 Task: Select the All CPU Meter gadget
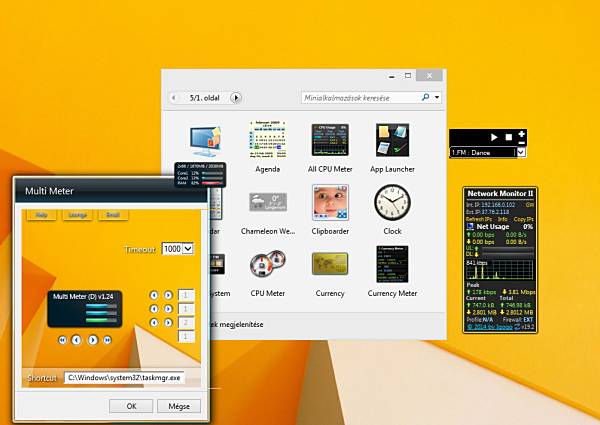click(x=330, y=140)
